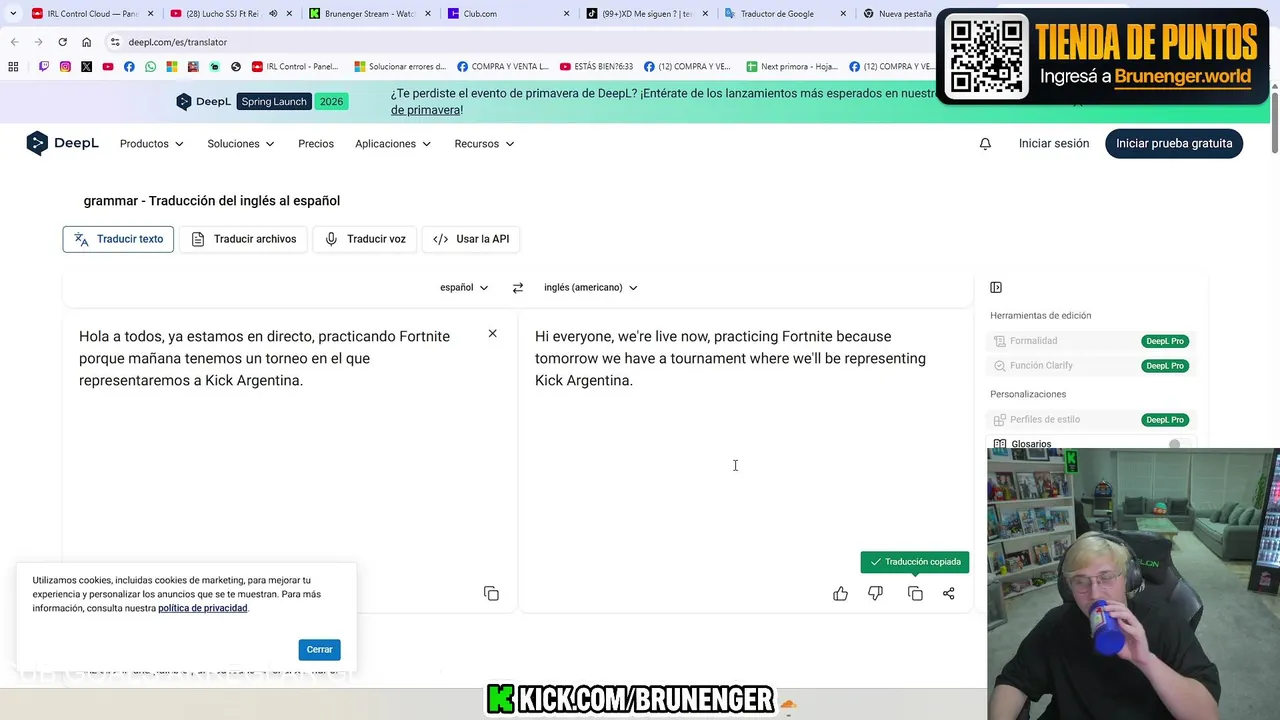The image size is (1280, 720).
Task: Switch to XD Me siguen TikTok tab
Action: 646,14
